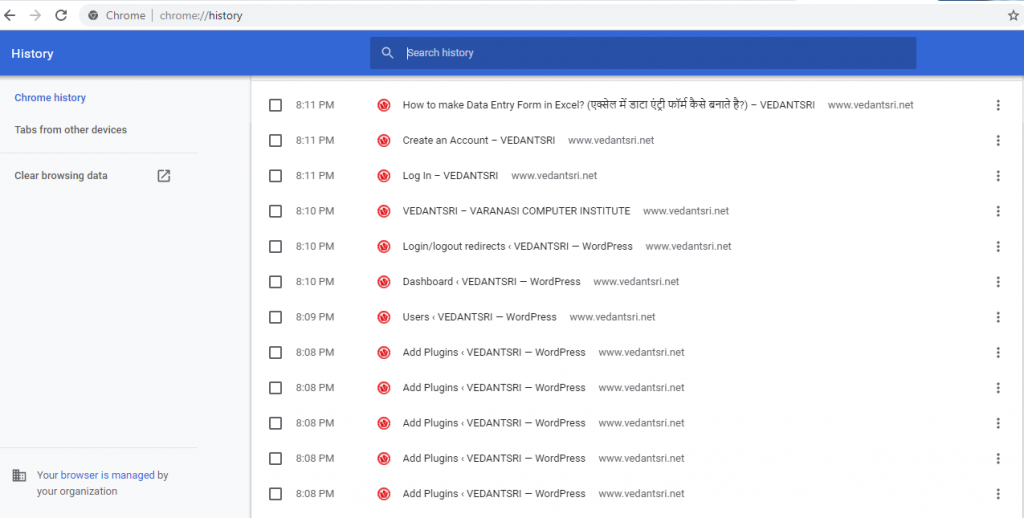Open Users ‹ VEDANTSRI — WordPress link
This screenshot has height=518, width=1024.
pos(479,317)
